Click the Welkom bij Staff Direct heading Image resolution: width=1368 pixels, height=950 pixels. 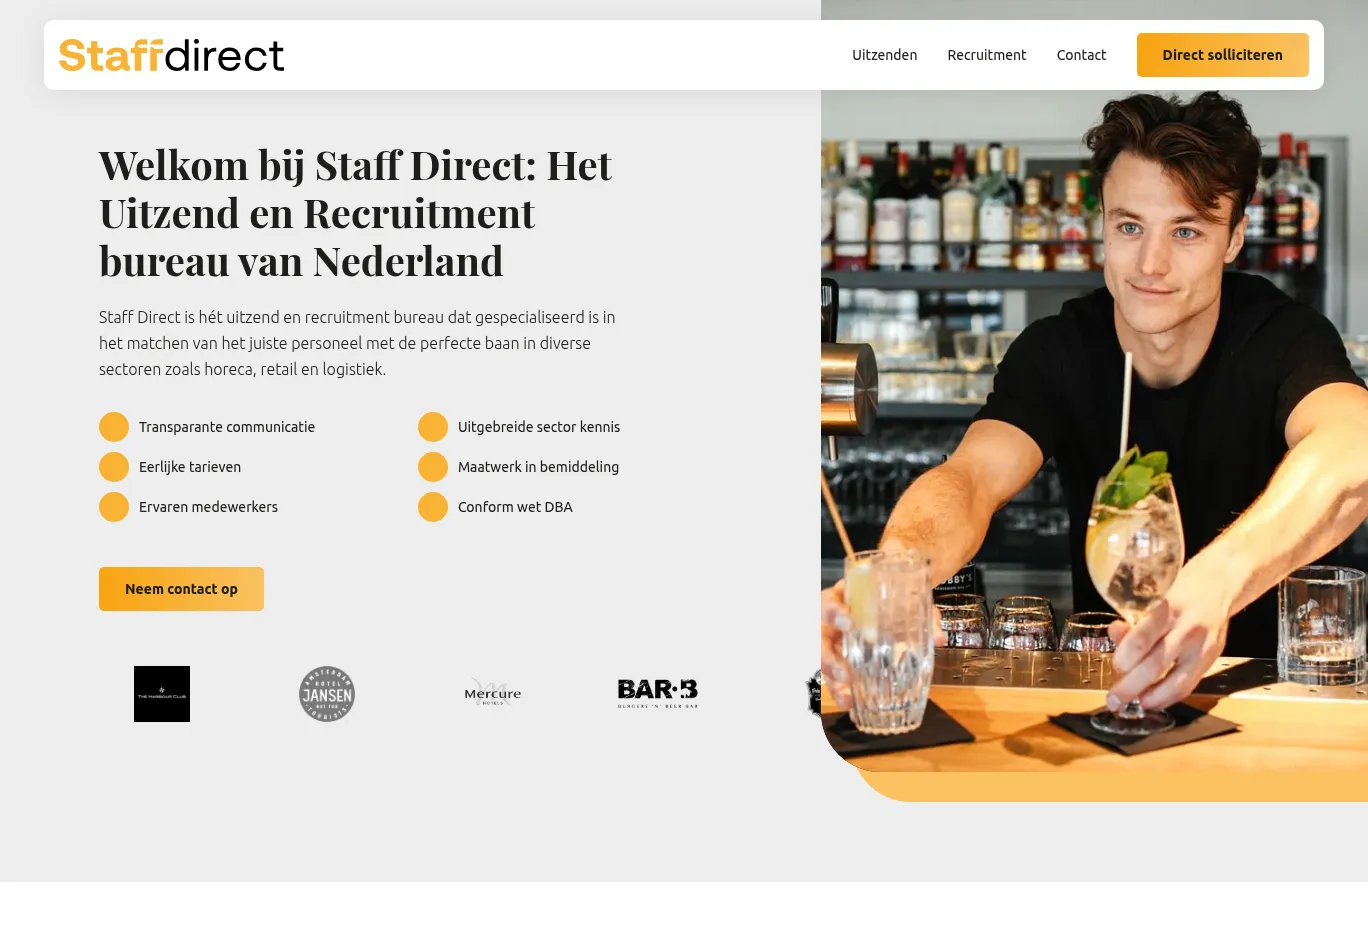pyautogui.click(x=355, y=213)
